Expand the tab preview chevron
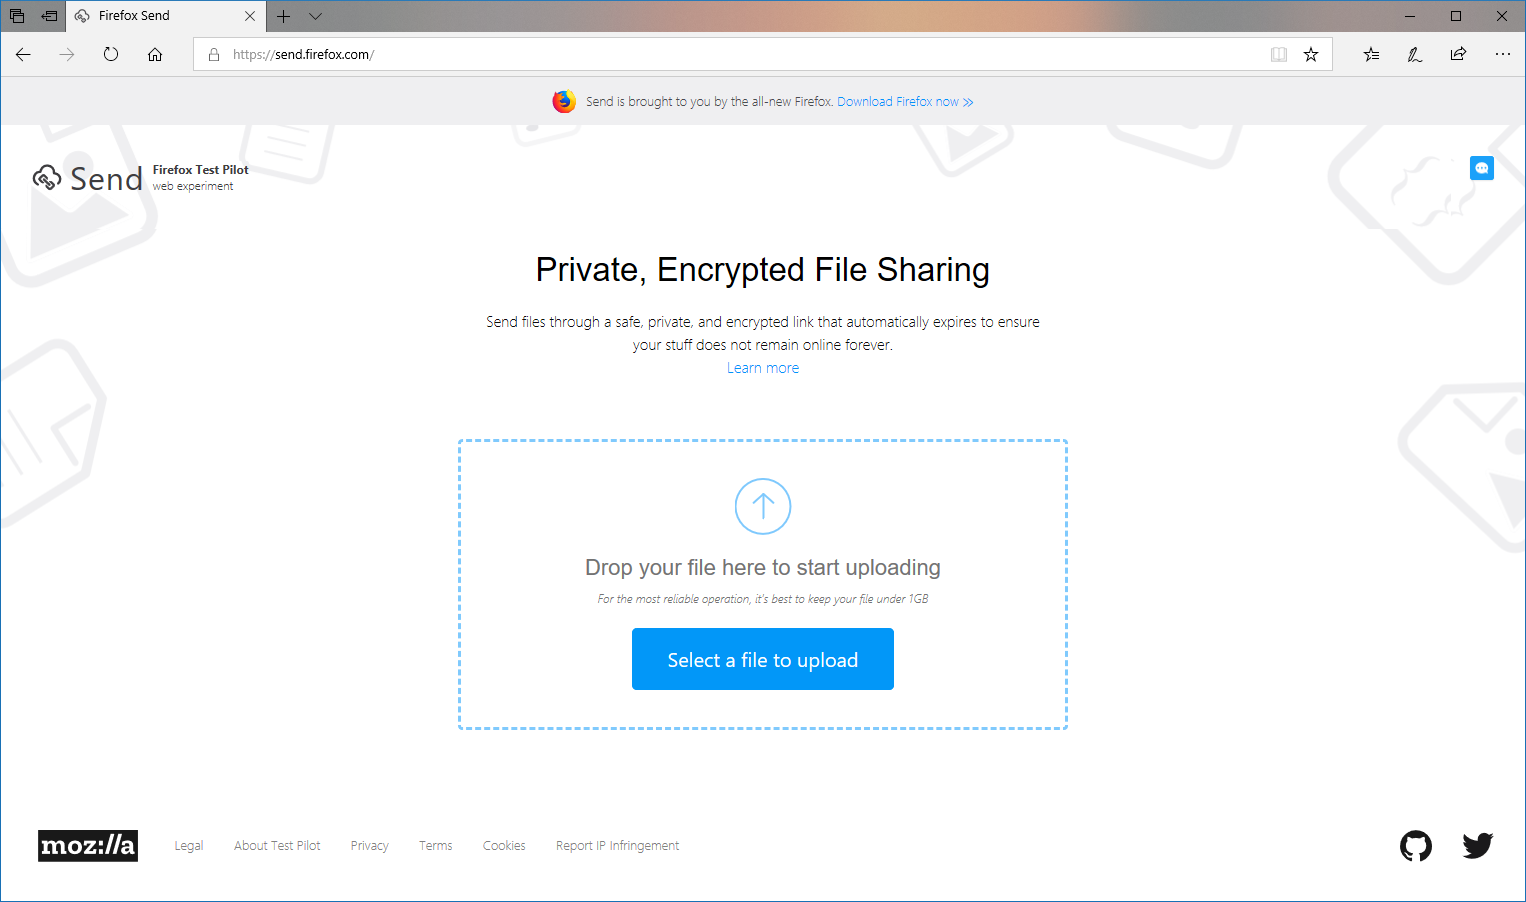The width and height of the screenshot is (1526, 902). click(x=315, y=16)
